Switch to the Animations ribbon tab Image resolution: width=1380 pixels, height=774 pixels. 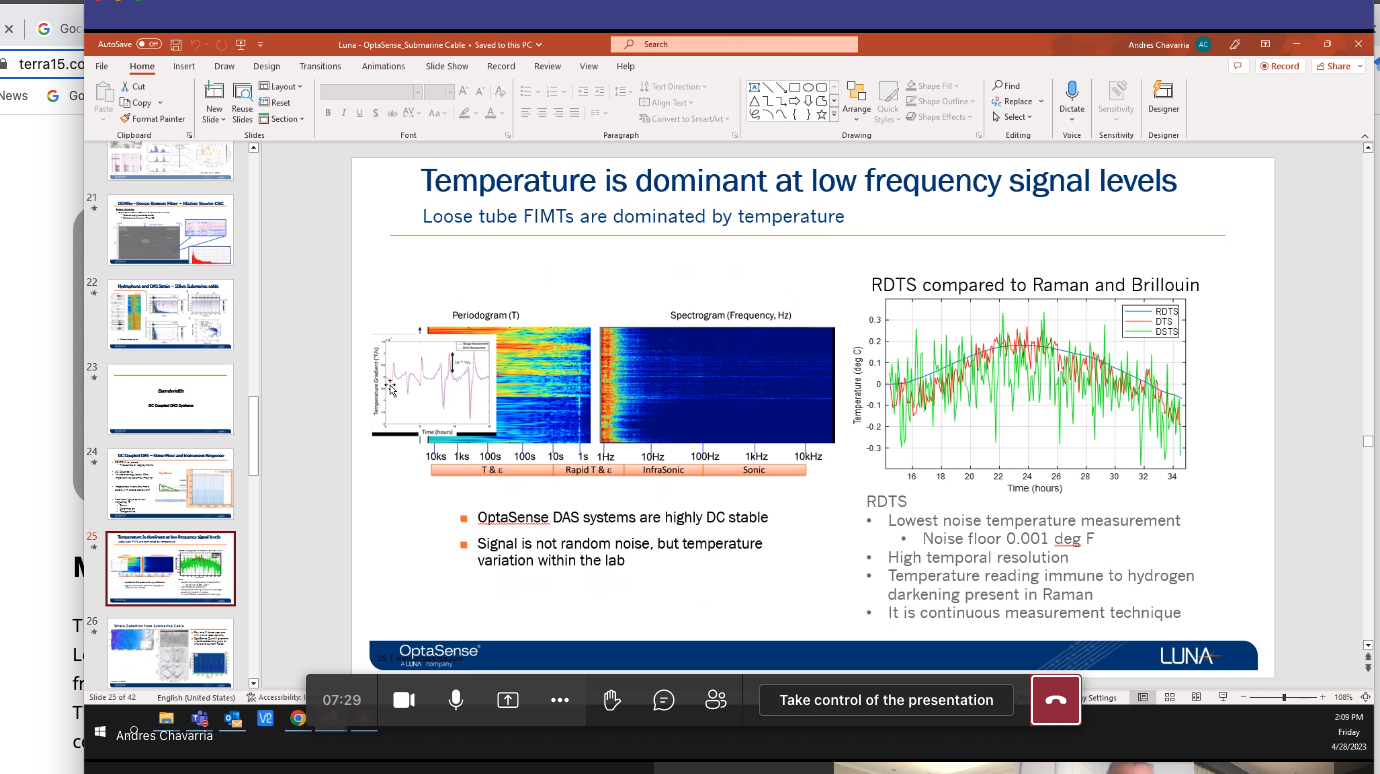[x=384, y=66]
